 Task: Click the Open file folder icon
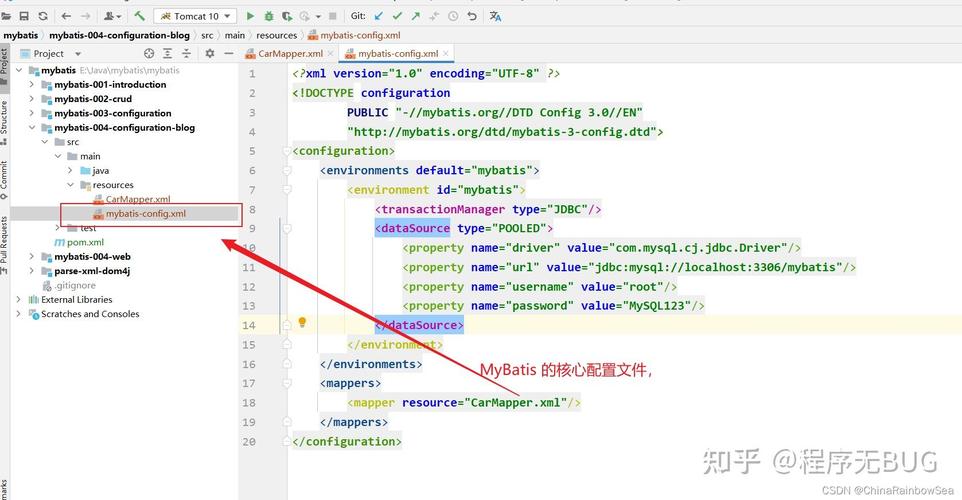click(6, 16)
